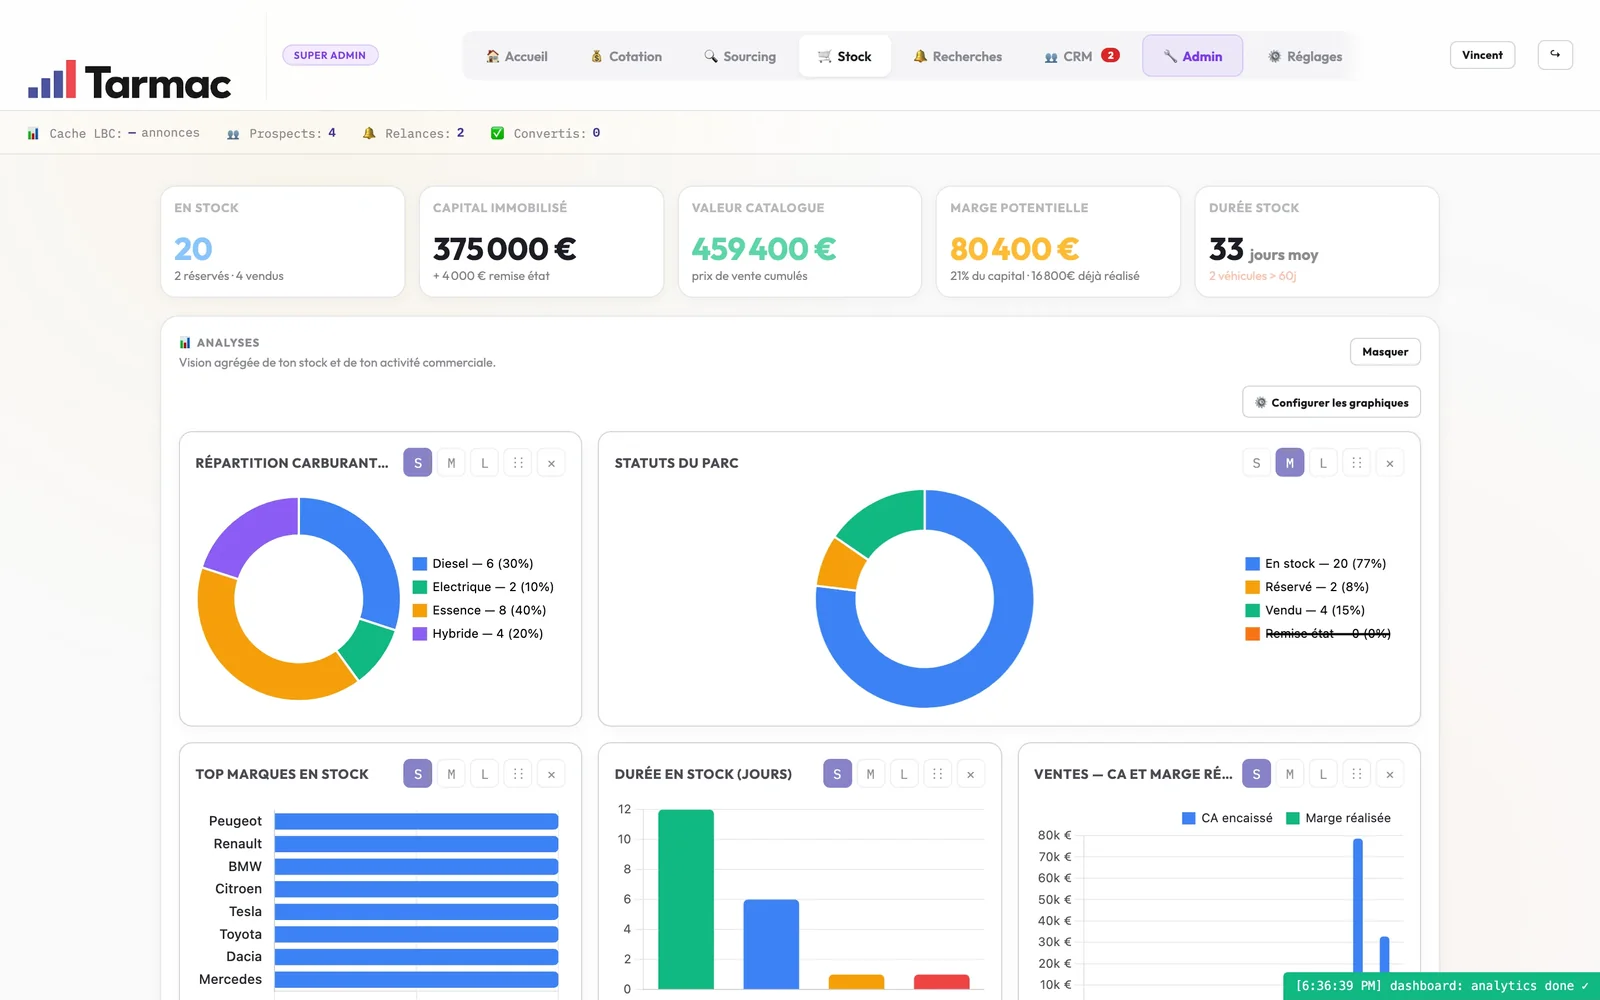Set Ventes CA et Marge chart to size S

pos(1256,774)
